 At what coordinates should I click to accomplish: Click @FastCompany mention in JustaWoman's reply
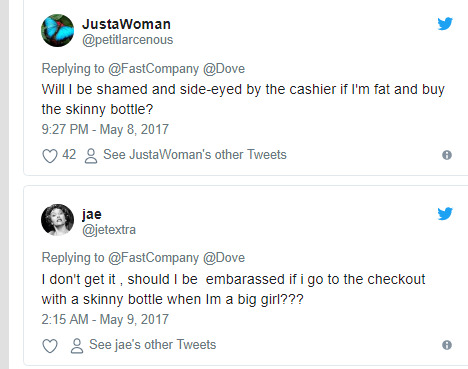[153, 69]
